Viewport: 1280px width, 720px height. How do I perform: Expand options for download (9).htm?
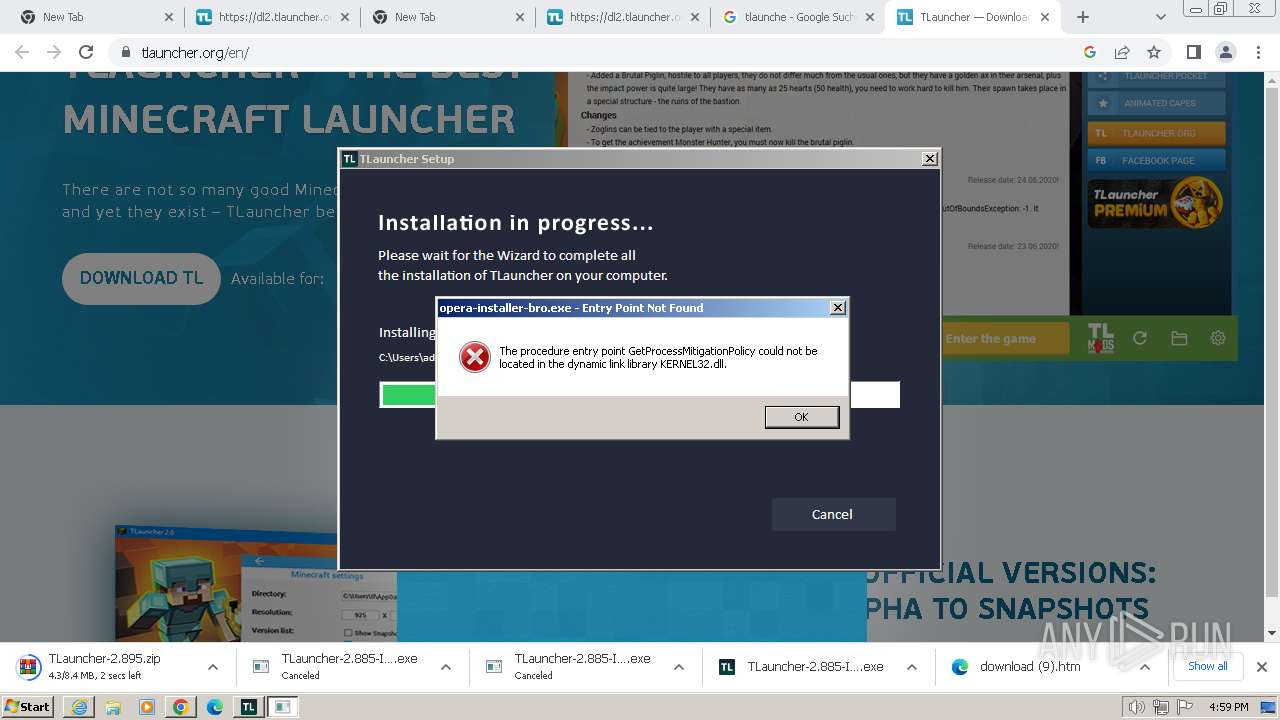click(x=1145, y=667)
